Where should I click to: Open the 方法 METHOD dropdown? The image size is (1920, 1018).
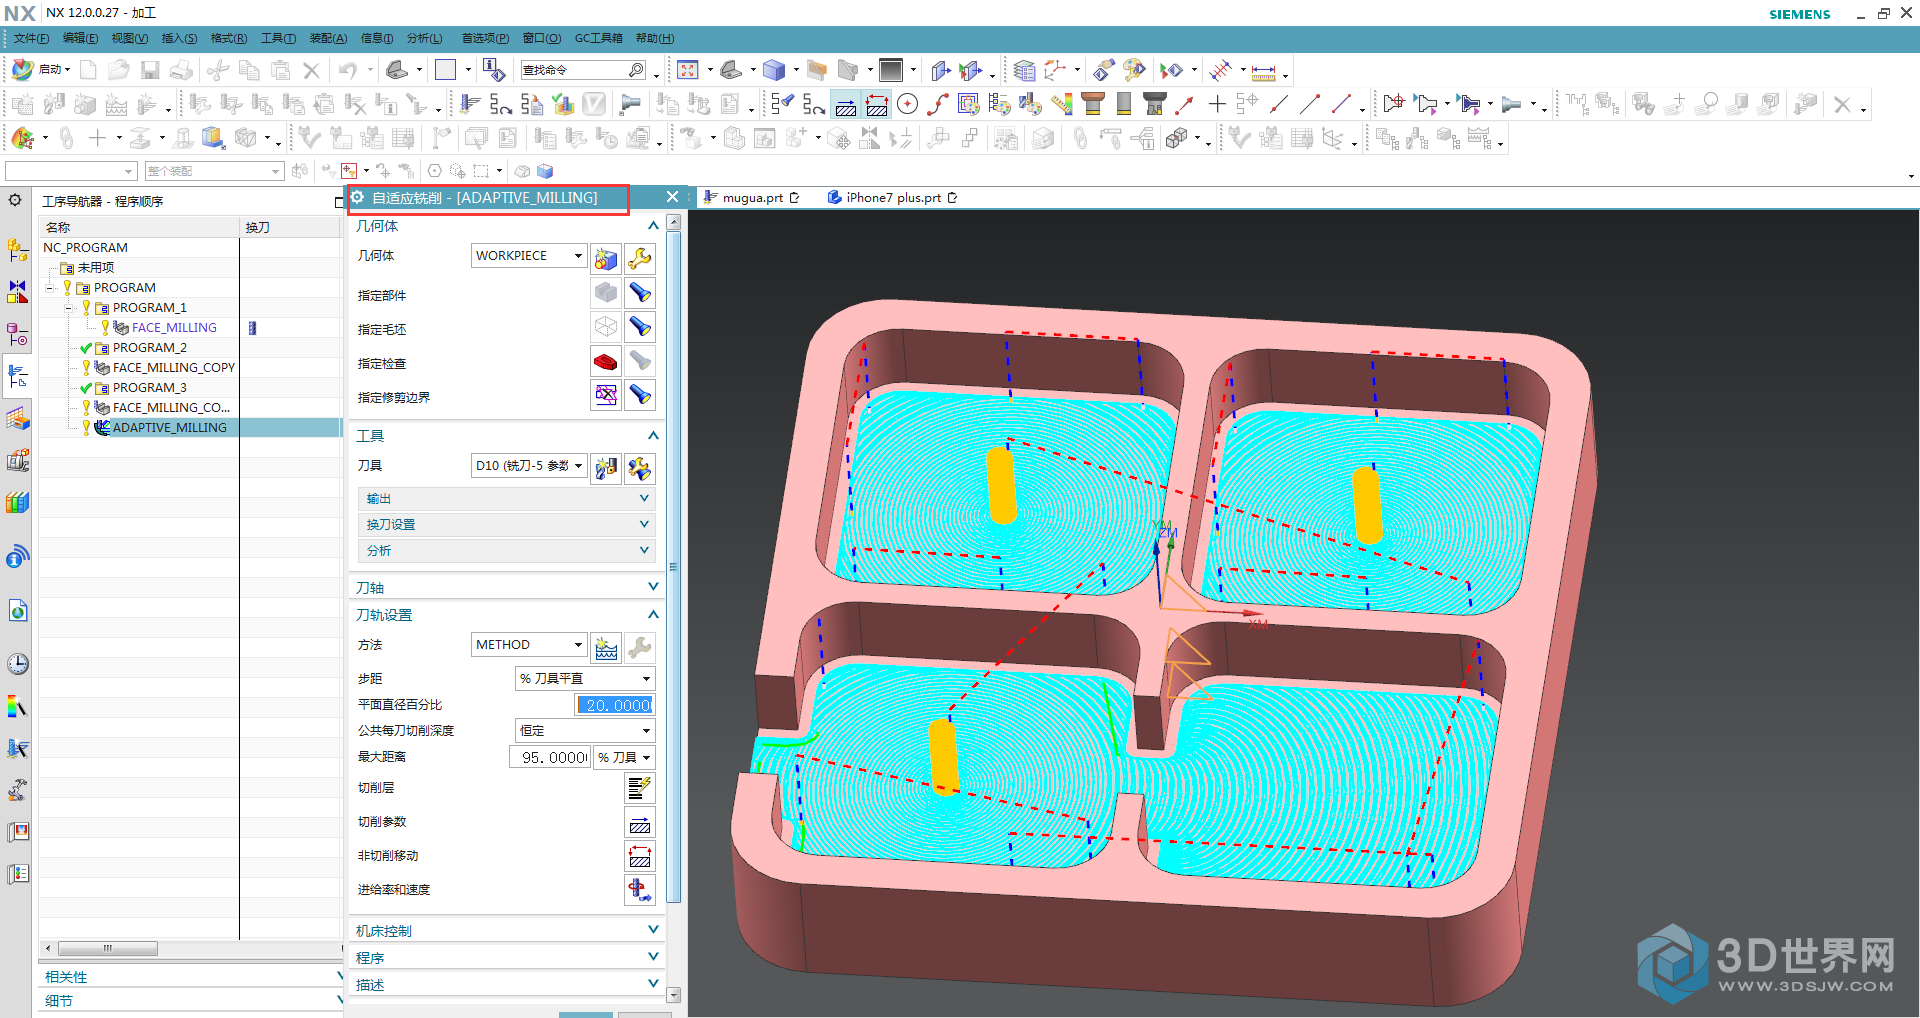[529, 645]
